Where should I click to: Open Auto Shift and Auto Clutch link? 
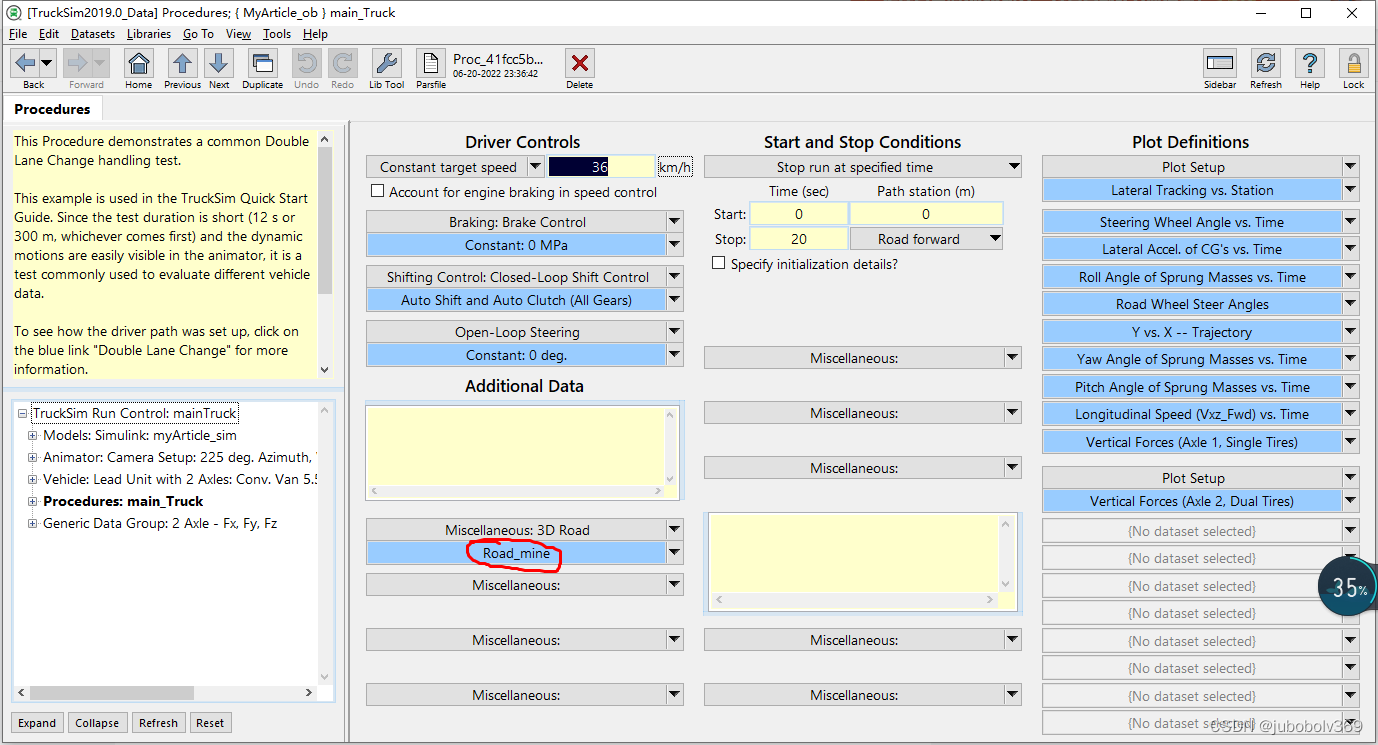(516, 300)
